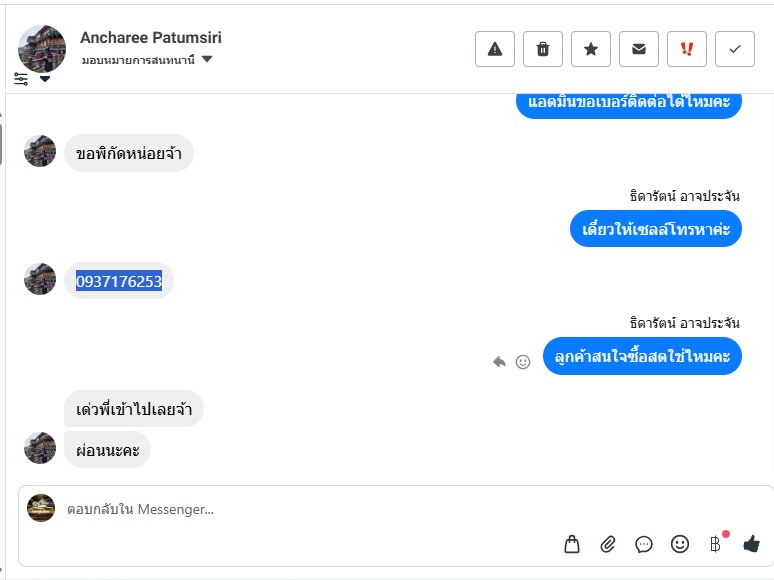Open saved replies speech bubble icon
The height and width of the screenshot is (580, 774).
[644, 544]
